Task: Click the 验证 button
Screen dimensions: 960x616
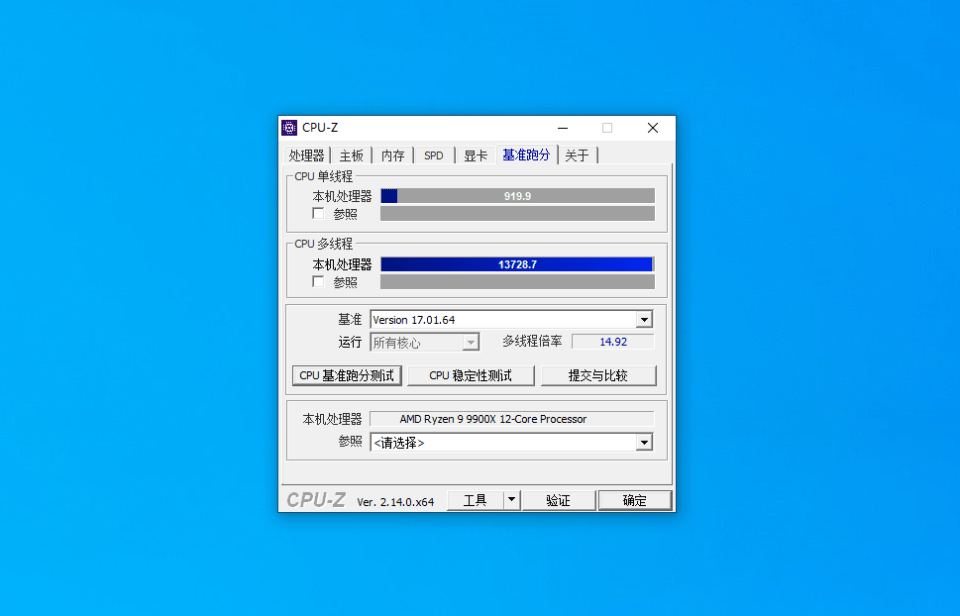Action: coord(558,500)
